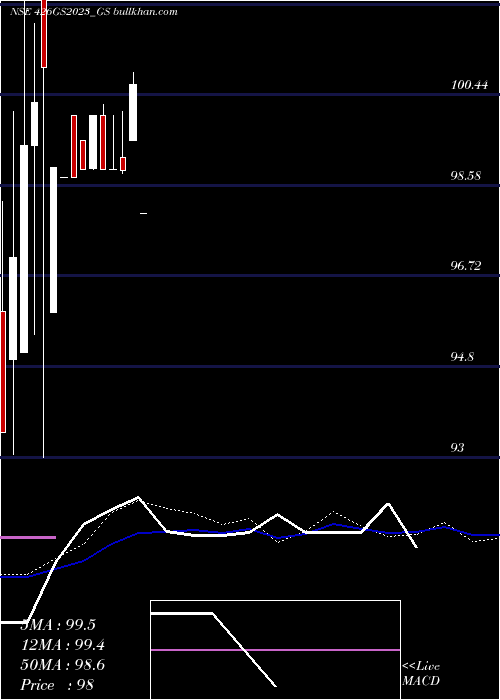Click the 98.58 price level label
The height and width of the screenshot is (700, 500).
click(x=466, y=176)
